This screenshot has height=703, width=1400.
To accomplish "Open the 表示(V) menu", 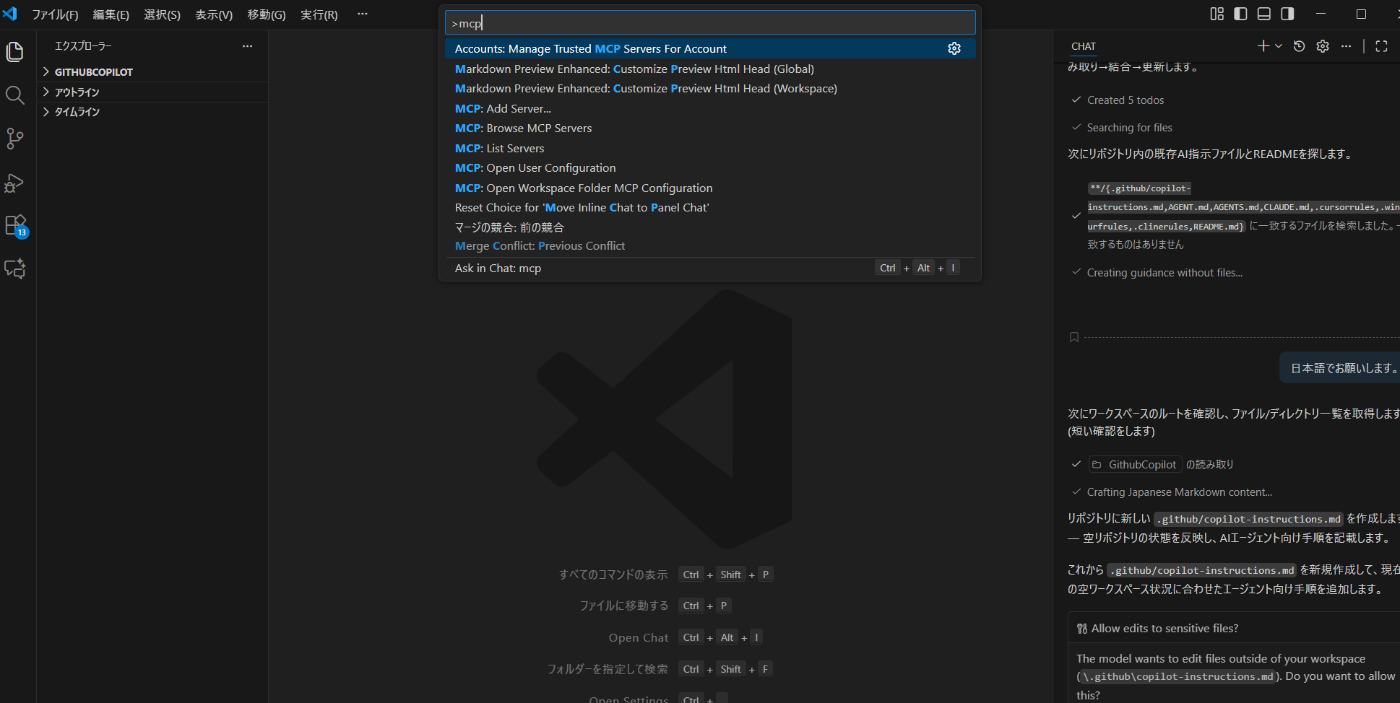I will tap(214, 15).
